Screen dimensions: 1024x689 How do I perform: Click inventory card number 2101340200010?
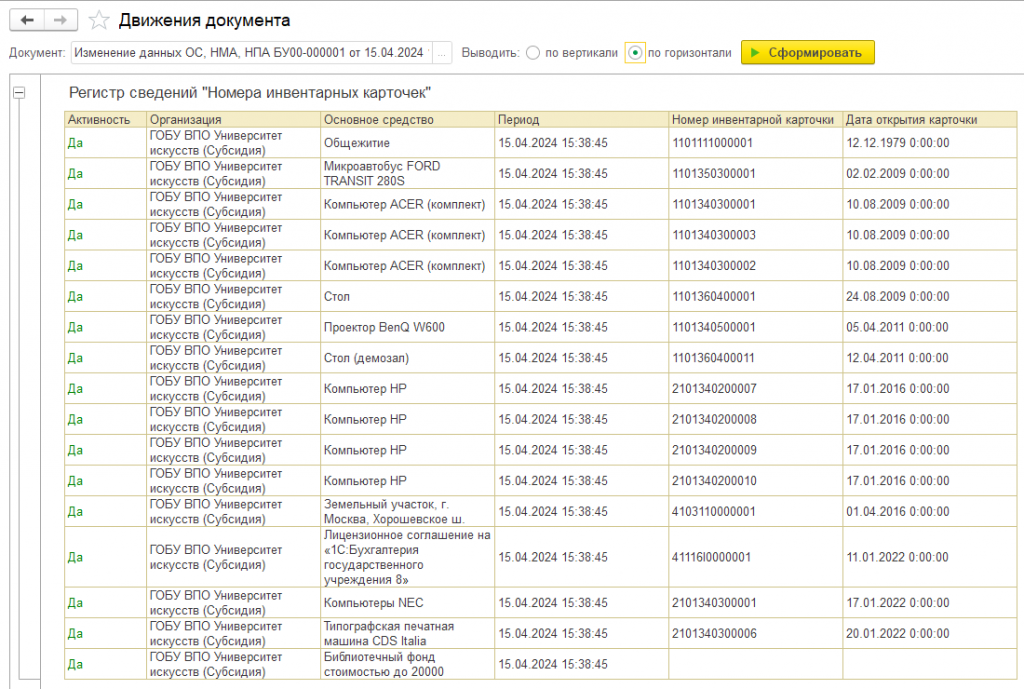click(756, 481)
